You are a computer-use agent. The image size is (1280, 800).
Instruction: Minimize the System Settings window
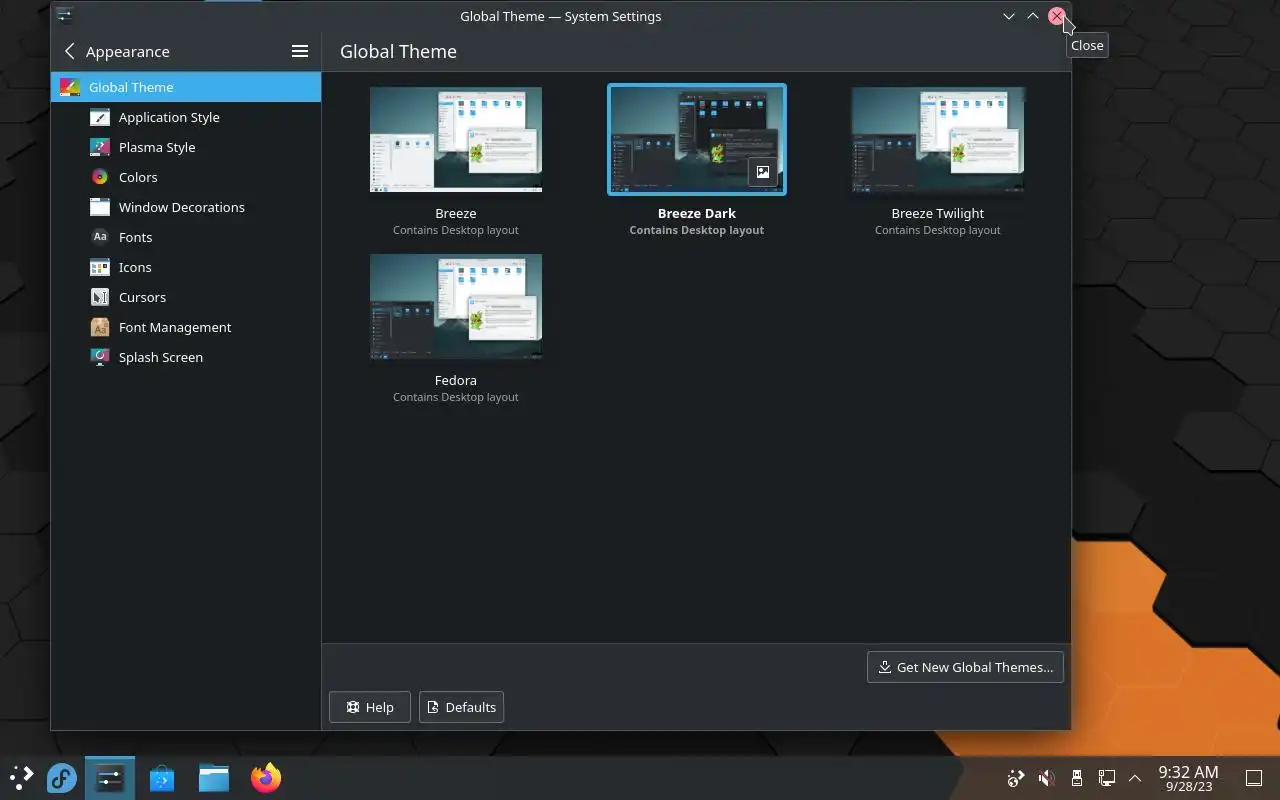point(1009,16)
